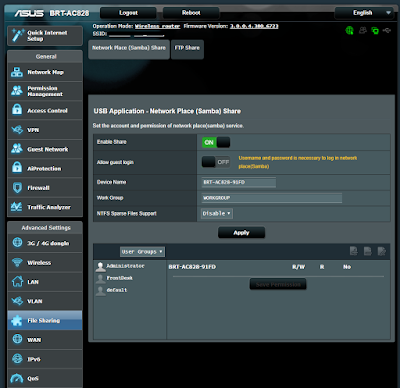This screenshot has height=388, width=400.
Task: Open the Traffic Analyzer menu item
Action: point(45,207)
